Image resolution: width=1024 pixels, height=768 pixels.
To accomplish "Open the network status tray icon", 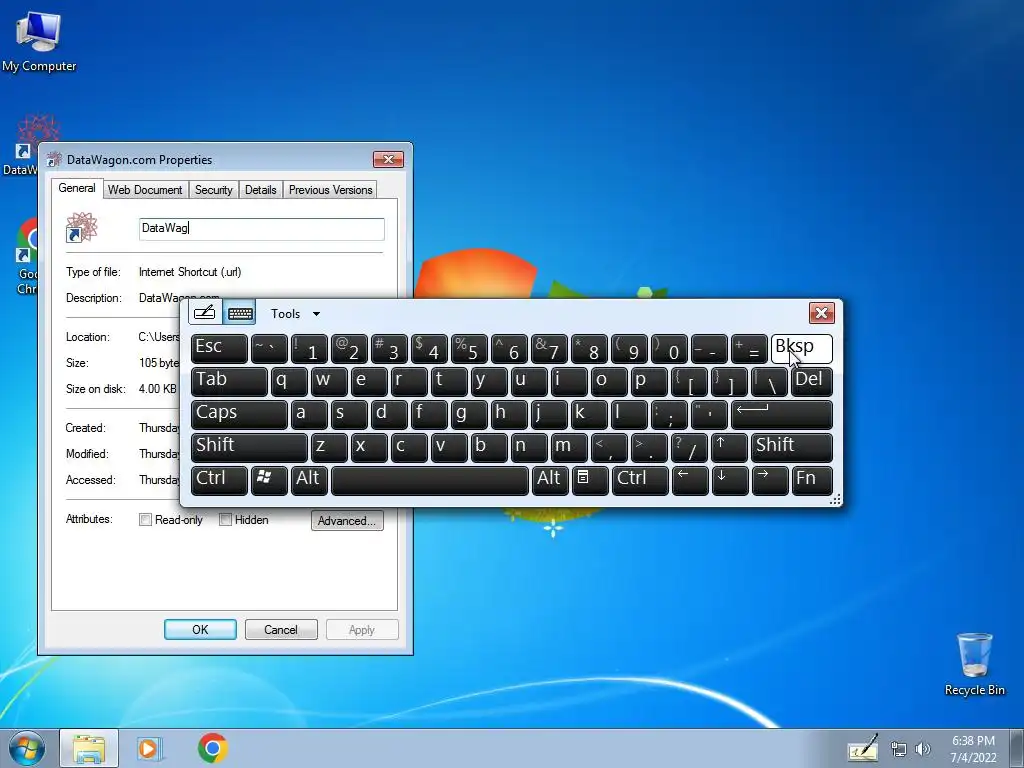I will (899, 750).
